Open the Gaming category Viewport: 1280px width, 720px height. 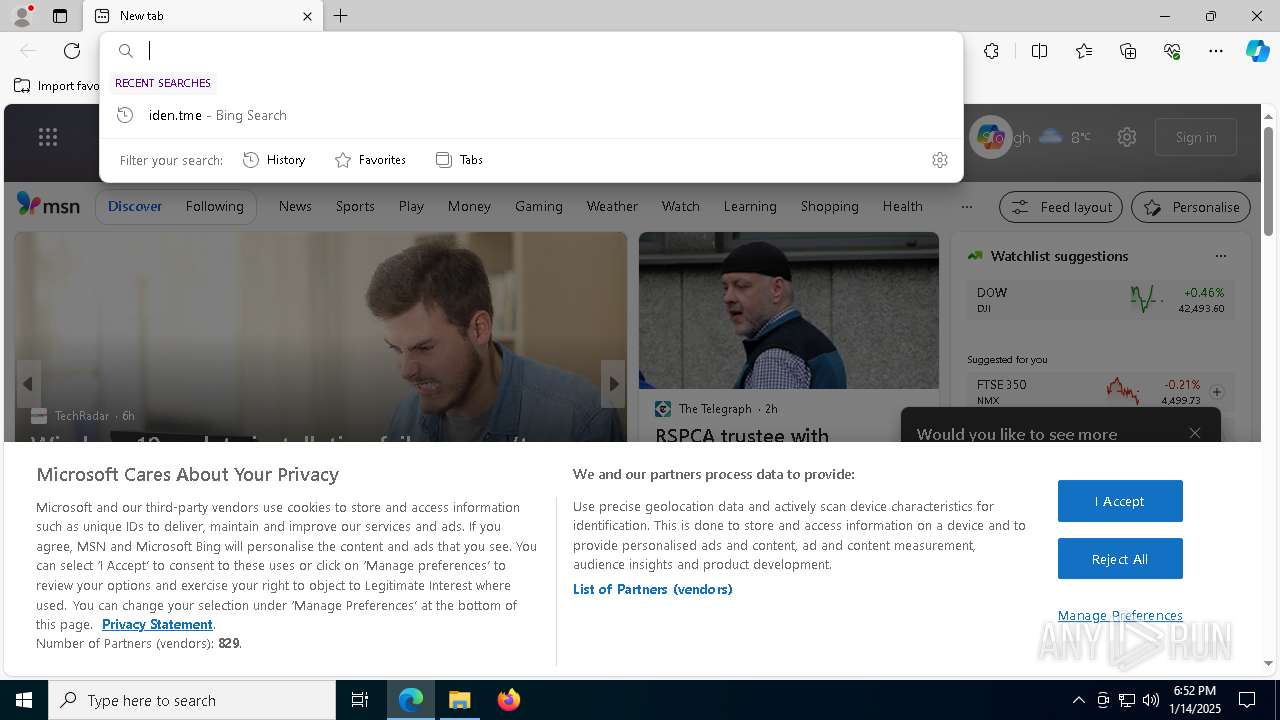click(539, 206)
